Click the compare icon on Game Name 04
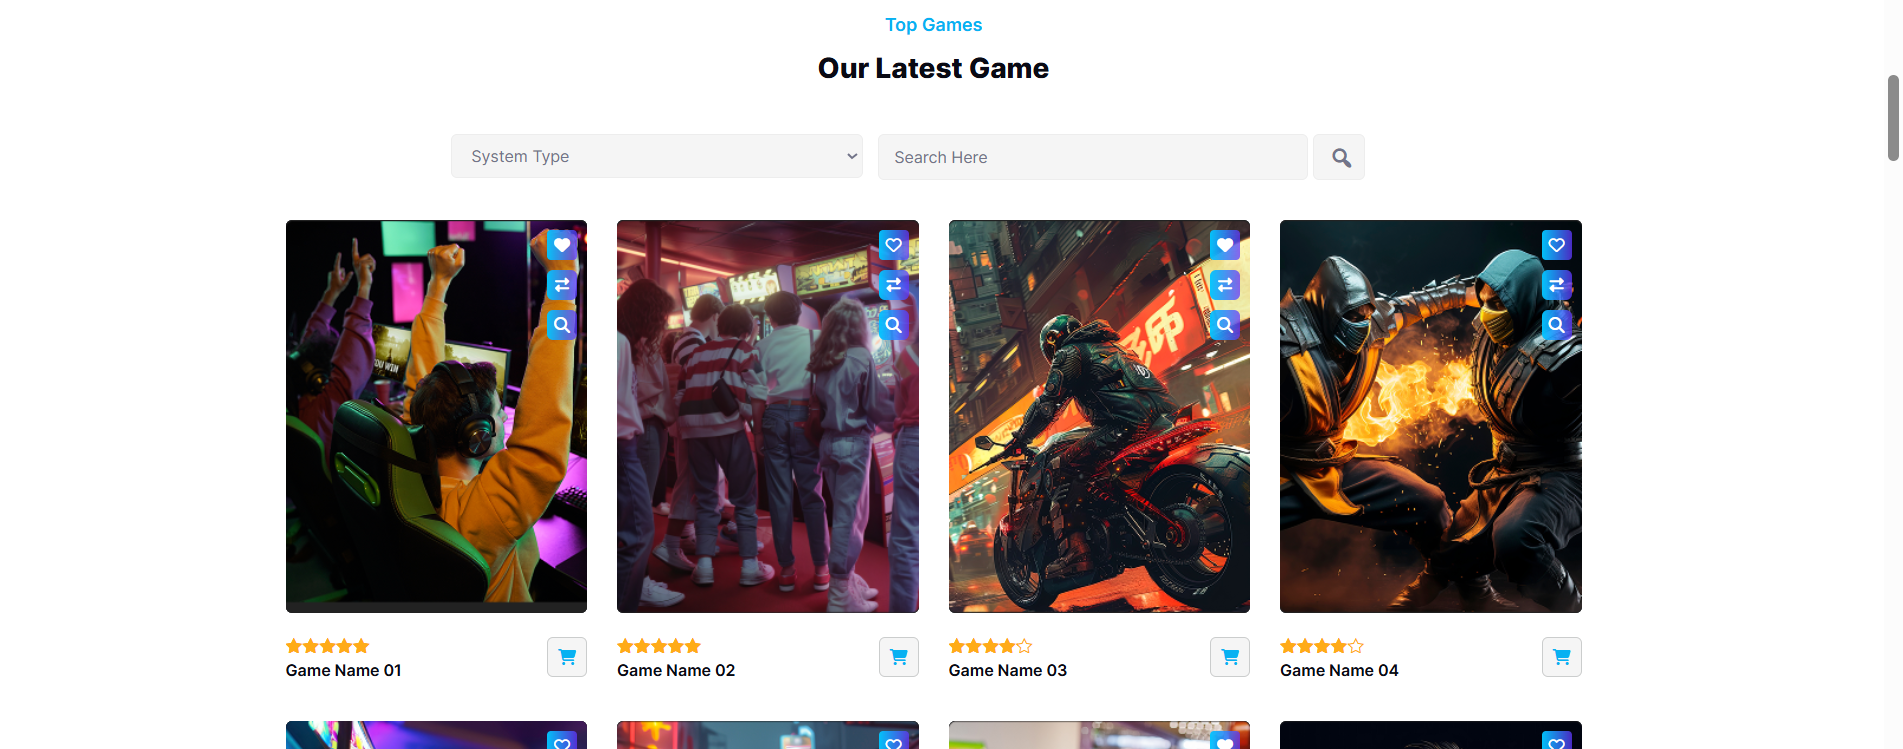Screen dimensions: 1903x749 pyautogui.click(x=1557, y=285)
